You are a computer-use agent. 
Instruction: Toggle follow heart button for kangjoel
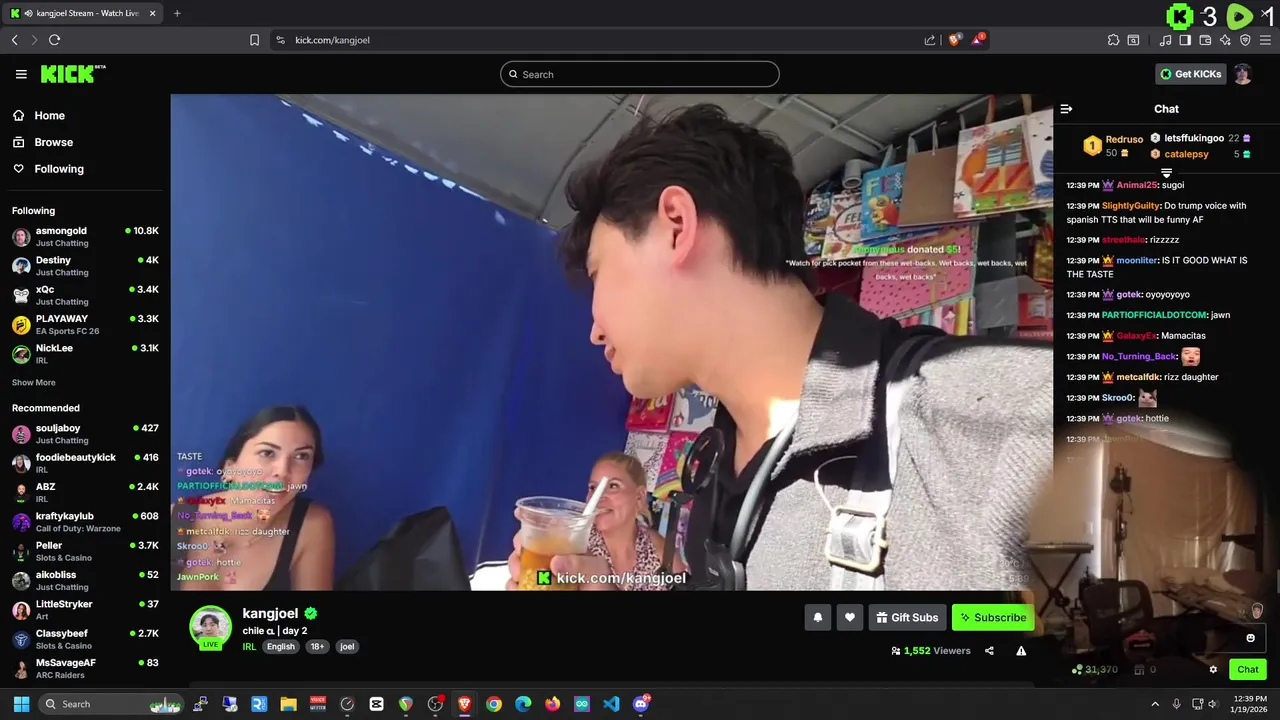[x=850, y=617]
